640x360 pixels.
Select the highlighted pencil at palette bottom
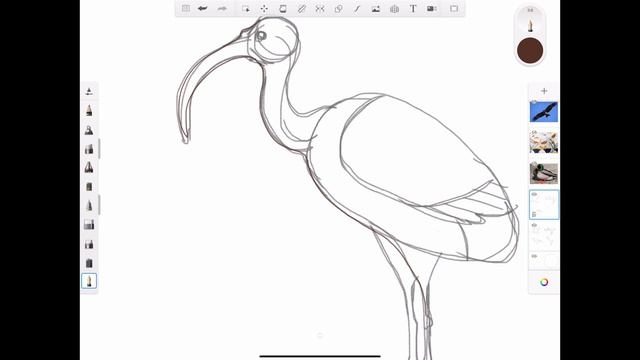[x=89, y=281]
